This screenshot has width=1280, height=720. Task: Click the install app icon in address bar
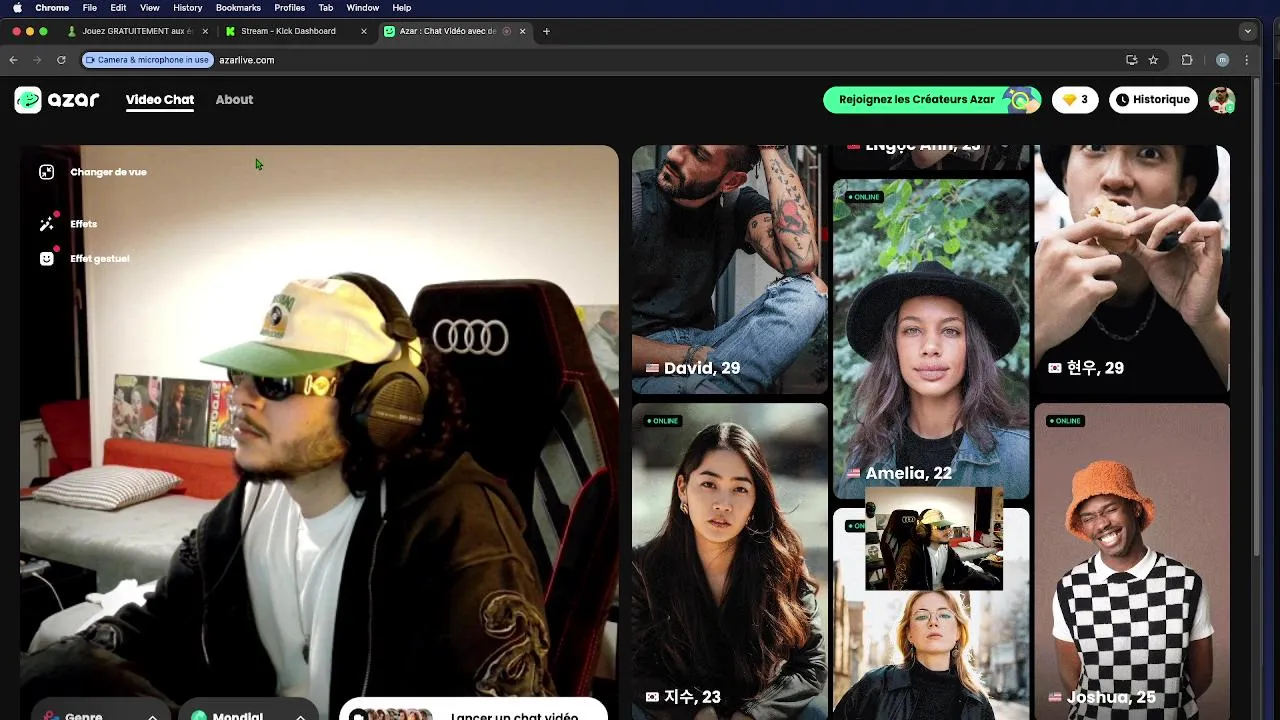pyautogui.click(x=1131, y=60)
